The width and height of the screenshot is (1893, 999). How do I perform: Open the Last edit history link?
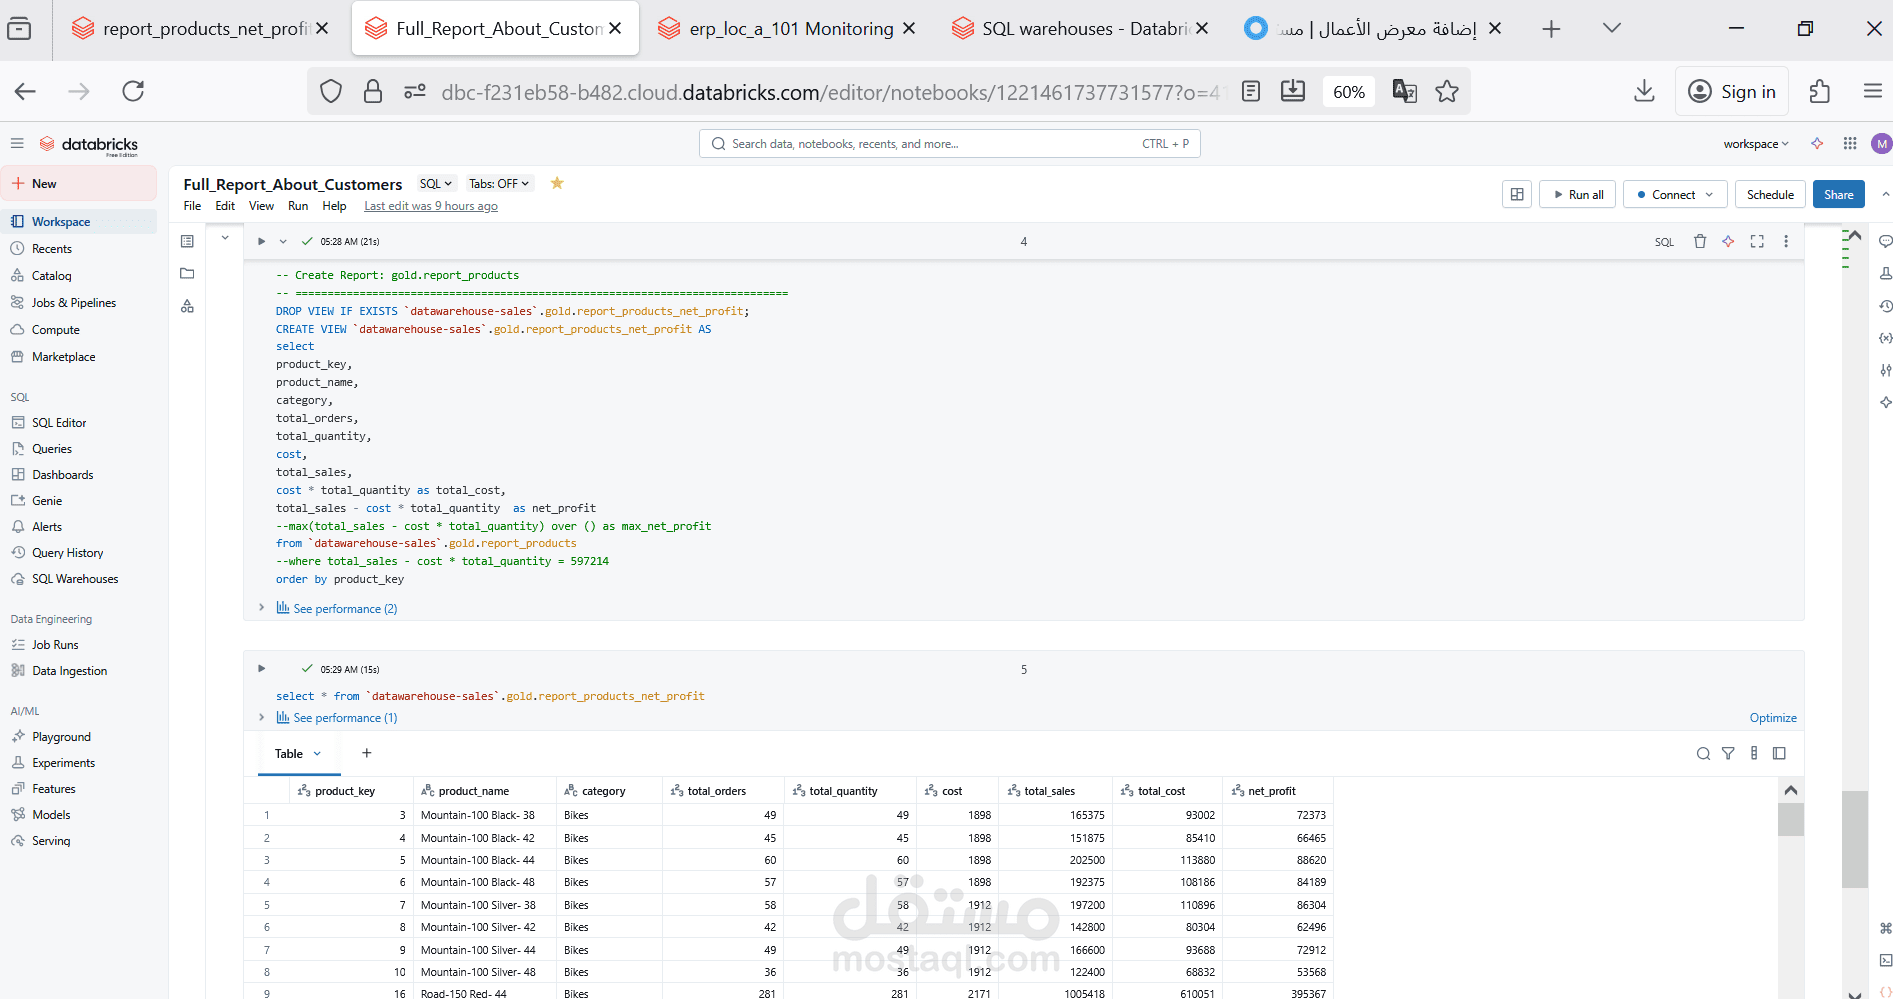tap(430, 206)
